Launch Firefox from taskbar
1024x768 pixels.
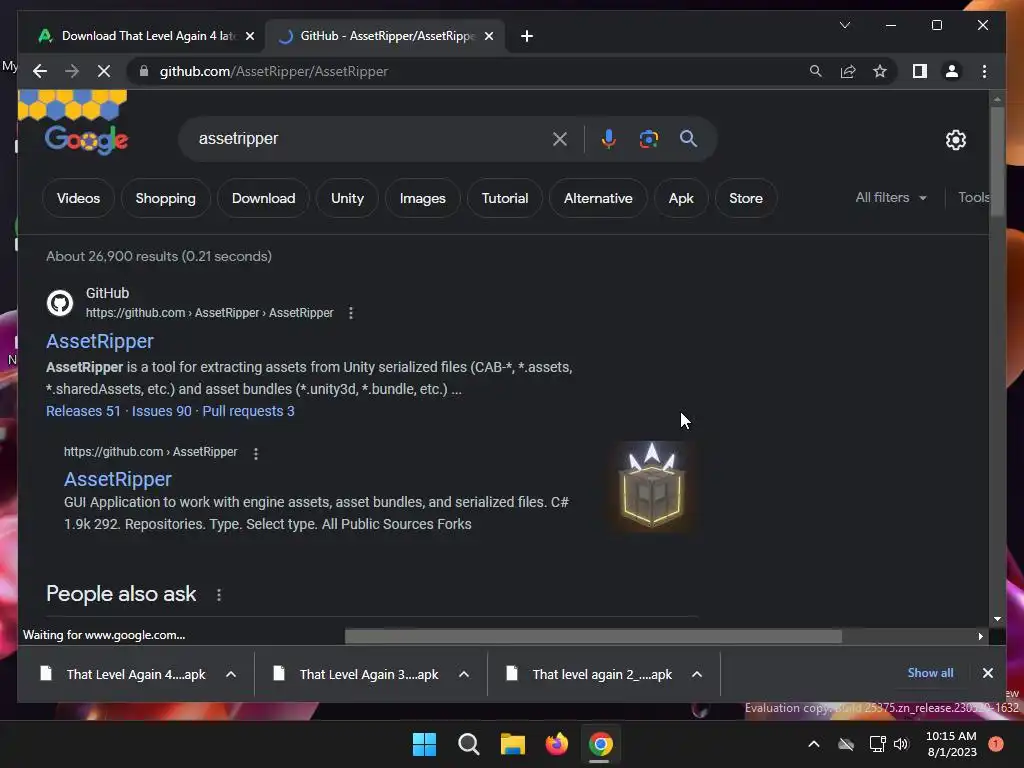coord(556,744)
